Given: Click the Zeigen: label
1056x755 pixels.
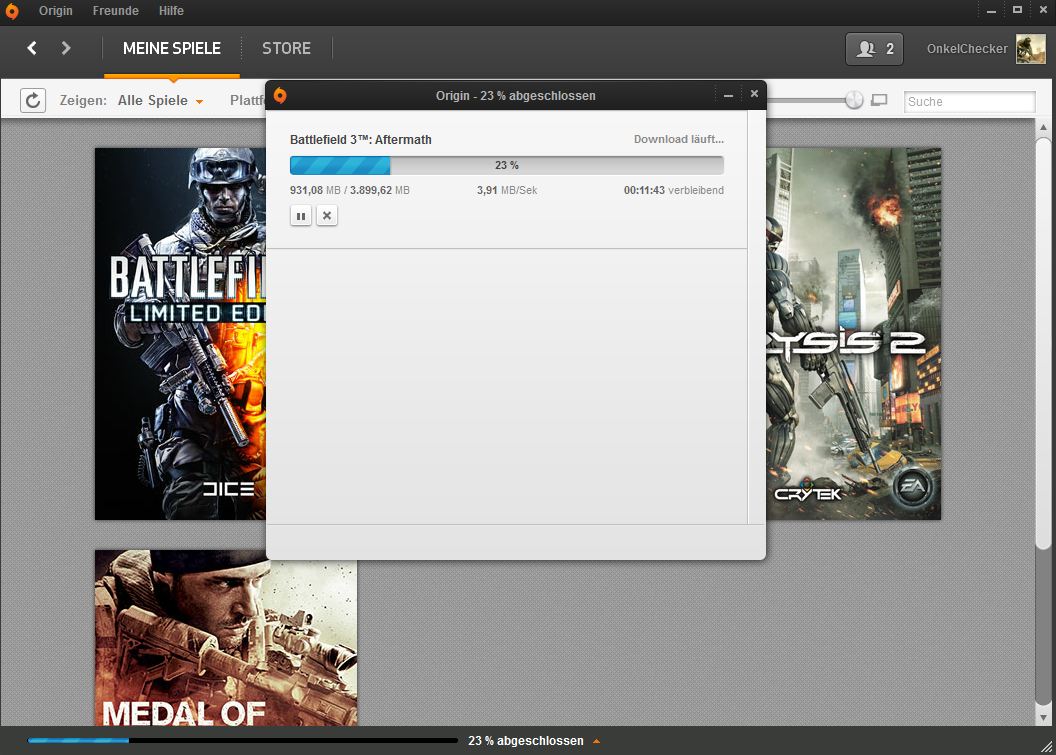Looking at the screenshot, I should click(x=83, y=100).
